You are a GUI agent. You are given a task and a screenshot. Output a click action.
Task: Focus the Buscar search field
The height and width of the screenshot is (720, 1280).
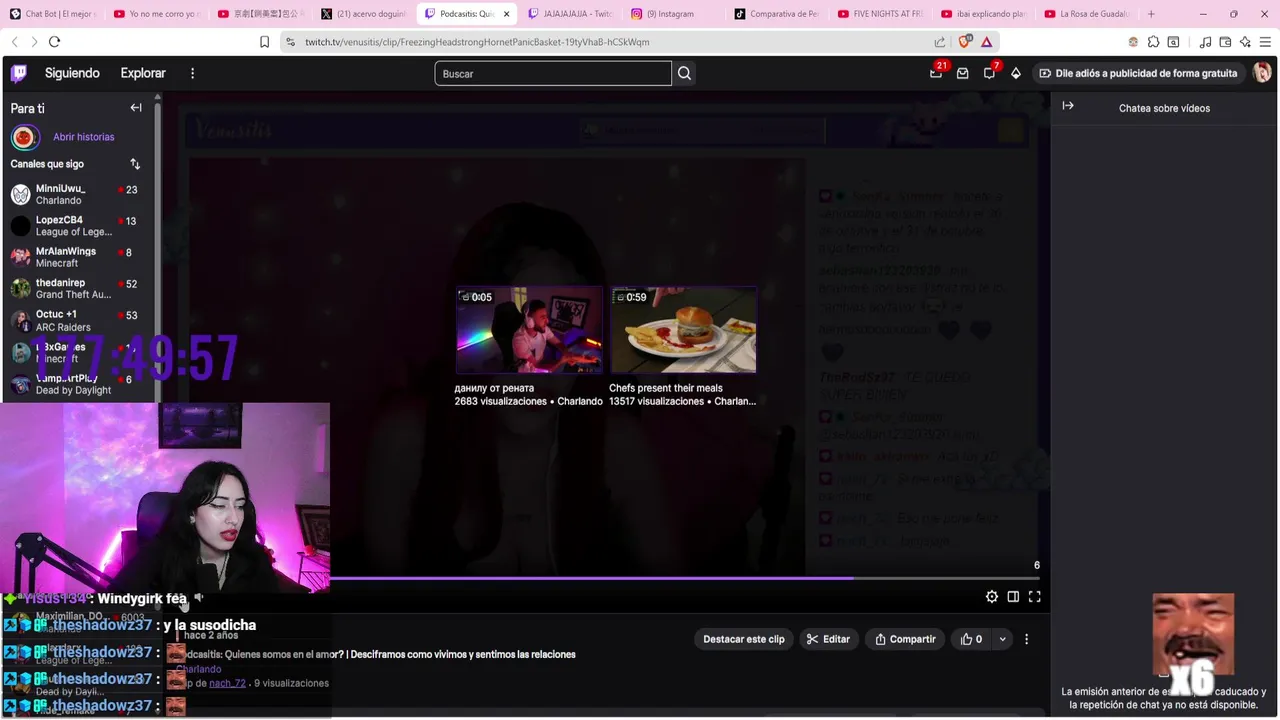553,73
